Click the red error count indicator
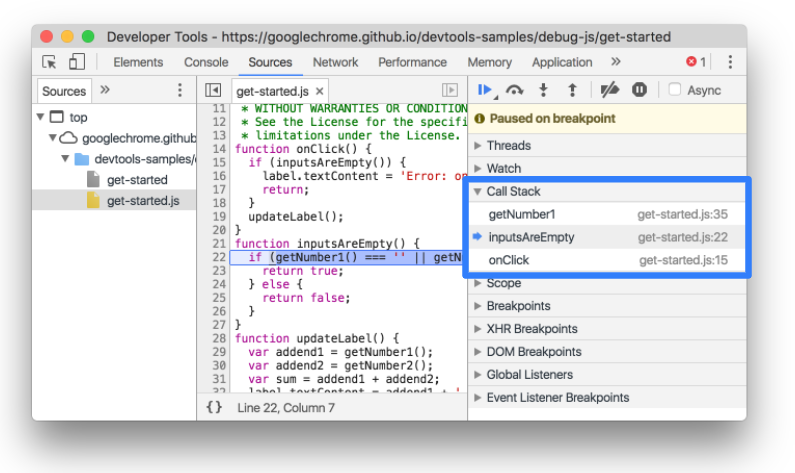This screenshot has height=473, width=795. pos(696,62)
